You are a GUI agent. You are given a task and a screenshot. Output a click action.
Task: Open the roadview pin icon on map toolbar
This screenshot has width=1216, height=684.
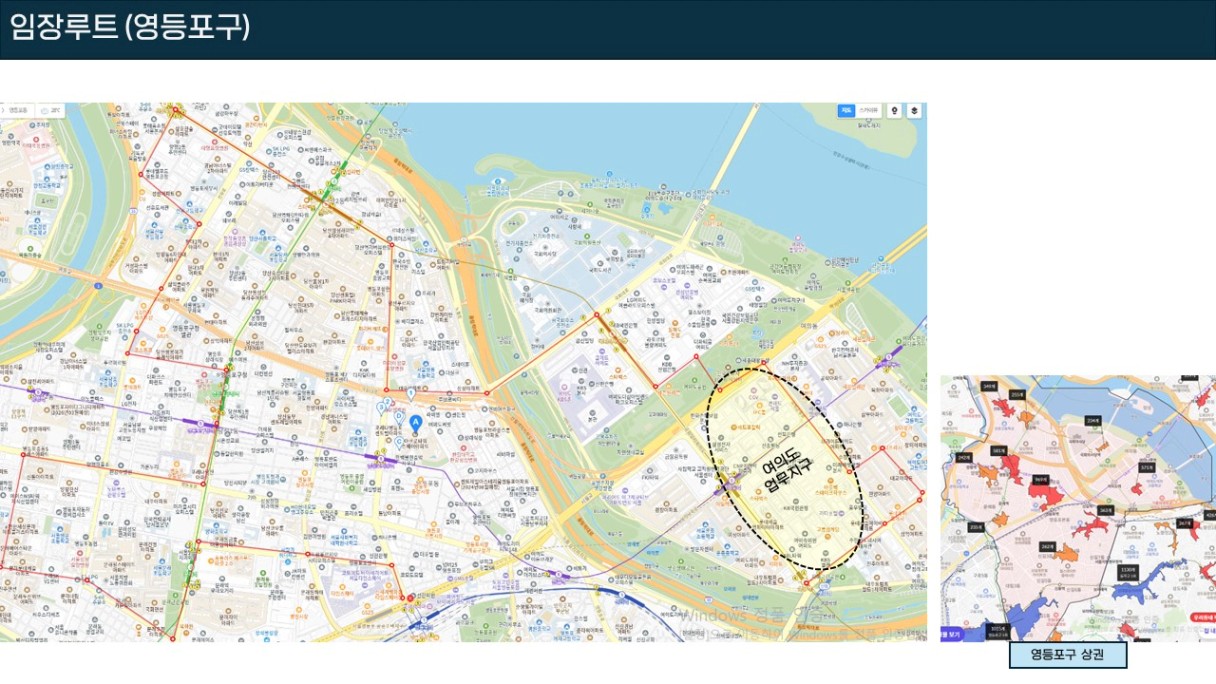(895, 110)
